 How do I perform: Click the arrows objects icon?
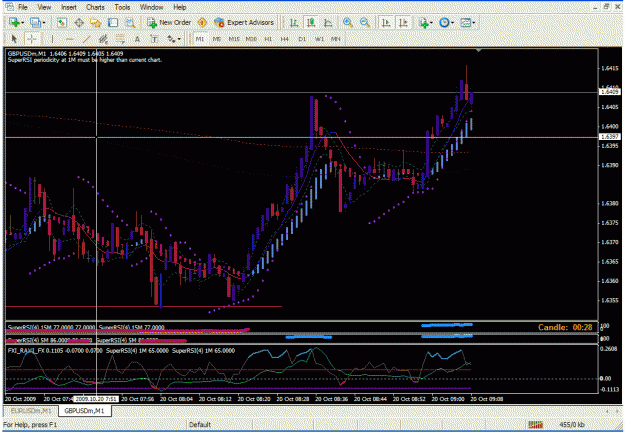point(171,39)
